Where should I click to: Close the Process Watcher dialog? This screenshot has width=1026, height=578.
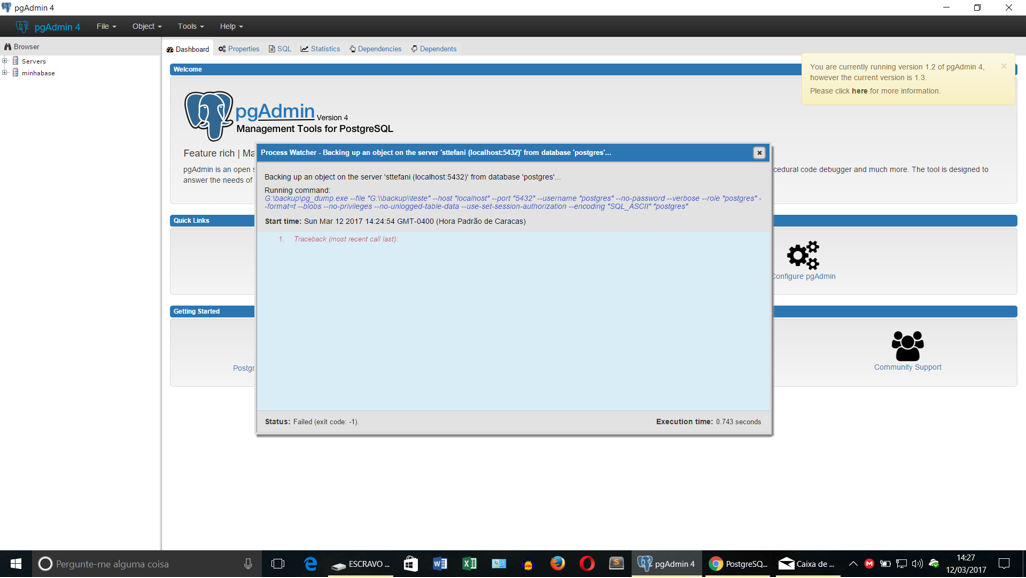pyautogui.click(x=759, y=153)
